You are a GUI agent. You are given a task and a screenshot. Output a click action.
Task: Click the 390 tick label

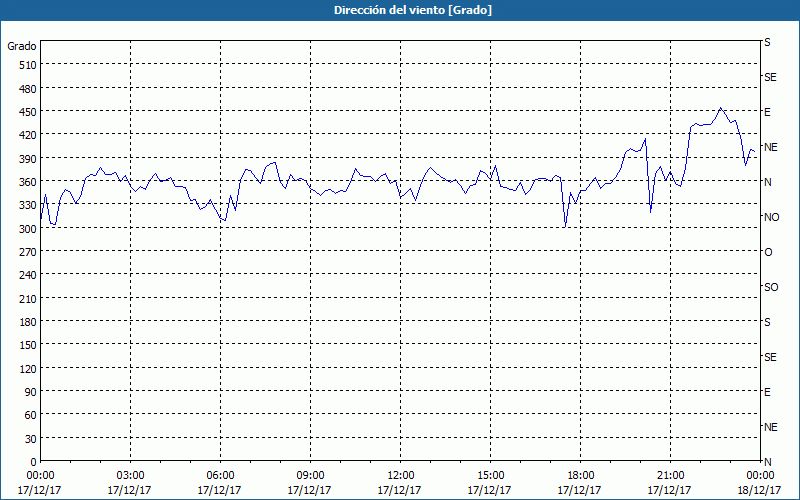29,159
